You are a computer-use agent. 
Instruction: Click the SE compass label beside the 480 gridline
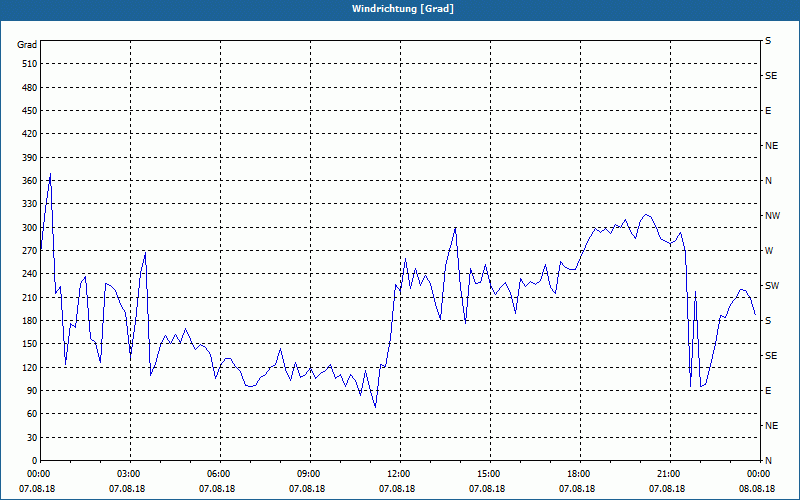771,76
